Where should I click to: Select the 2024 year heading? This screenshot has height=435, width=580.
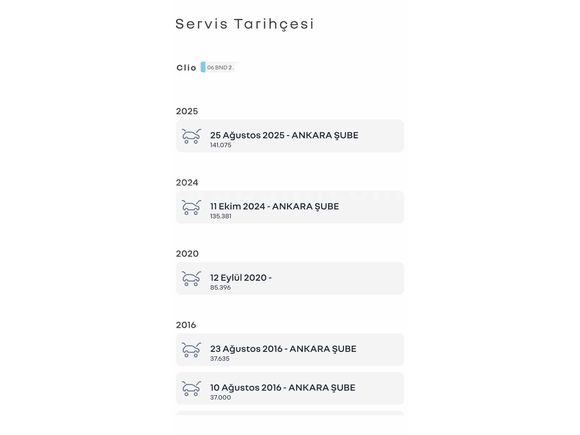tap(187, 183)
